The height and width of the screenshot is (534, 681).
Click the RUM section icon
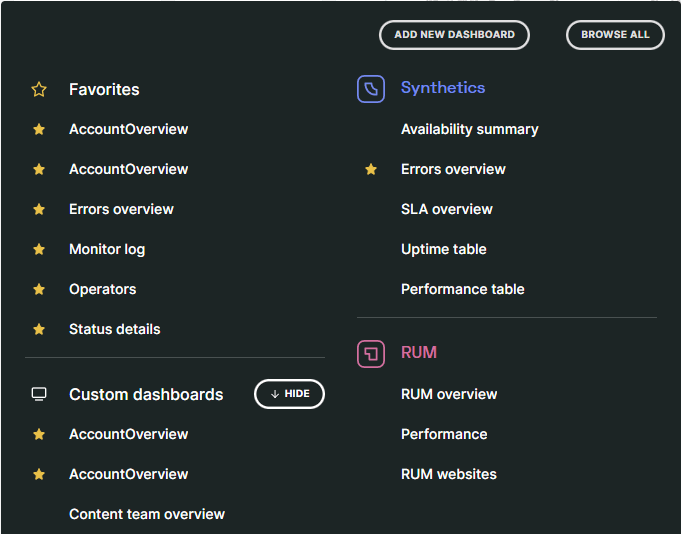pos(371,353)
